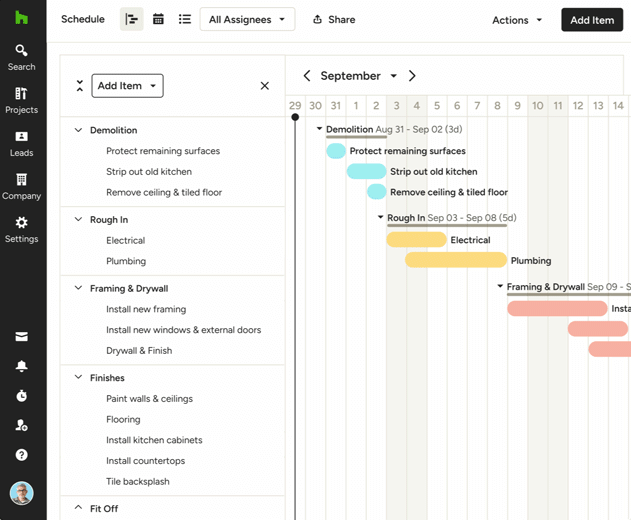Open the Actions menu

tap(517, 20)
